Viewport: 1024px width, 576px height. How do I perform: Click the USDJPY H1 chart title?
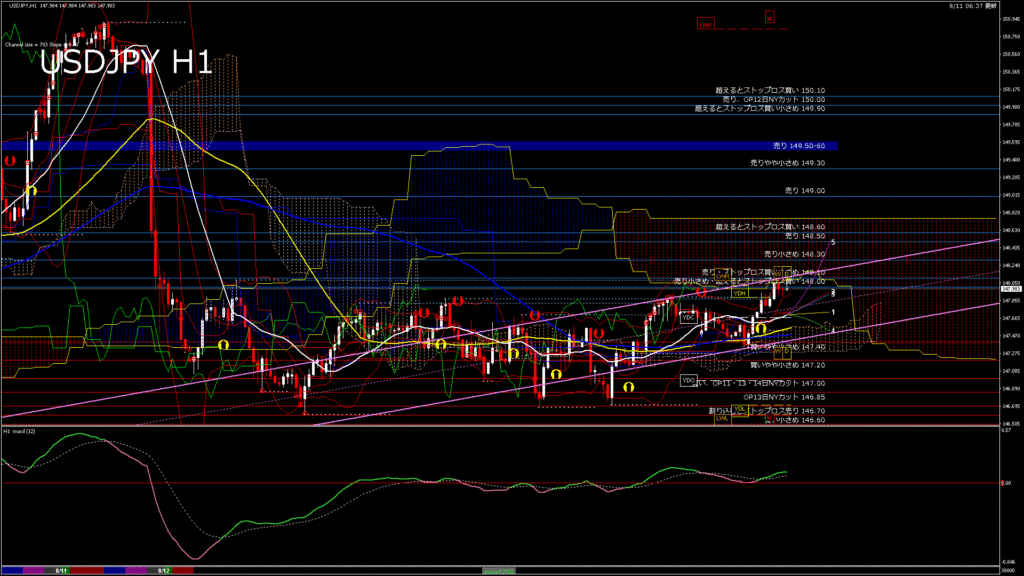coord(126,62)
